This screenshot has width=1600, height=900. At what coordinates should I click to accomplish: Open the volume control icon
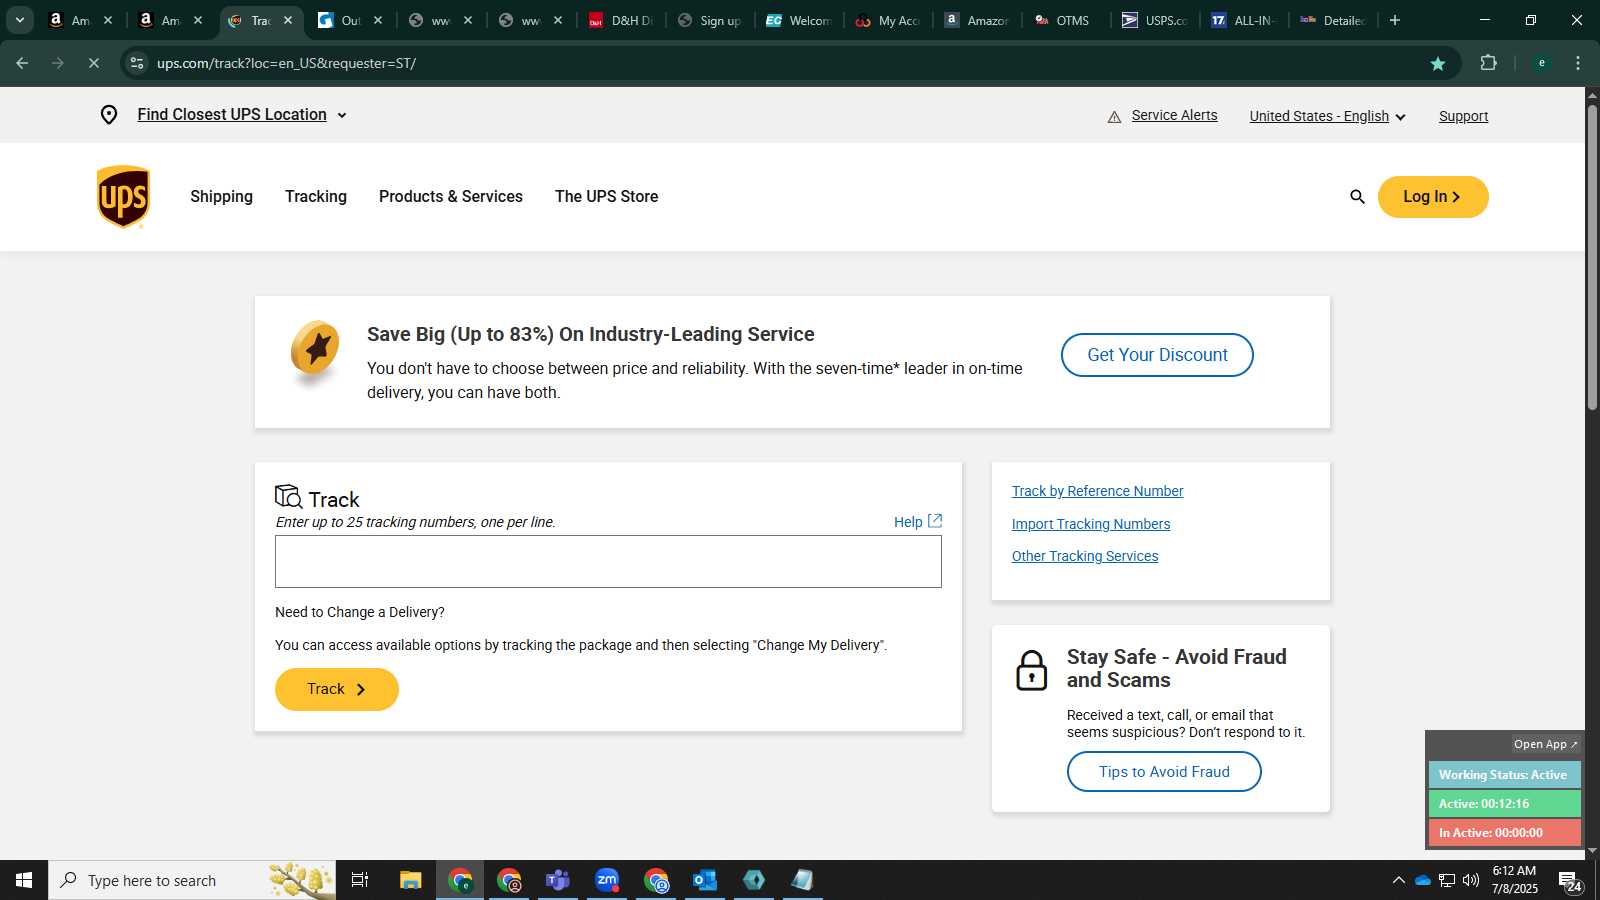1471,880
